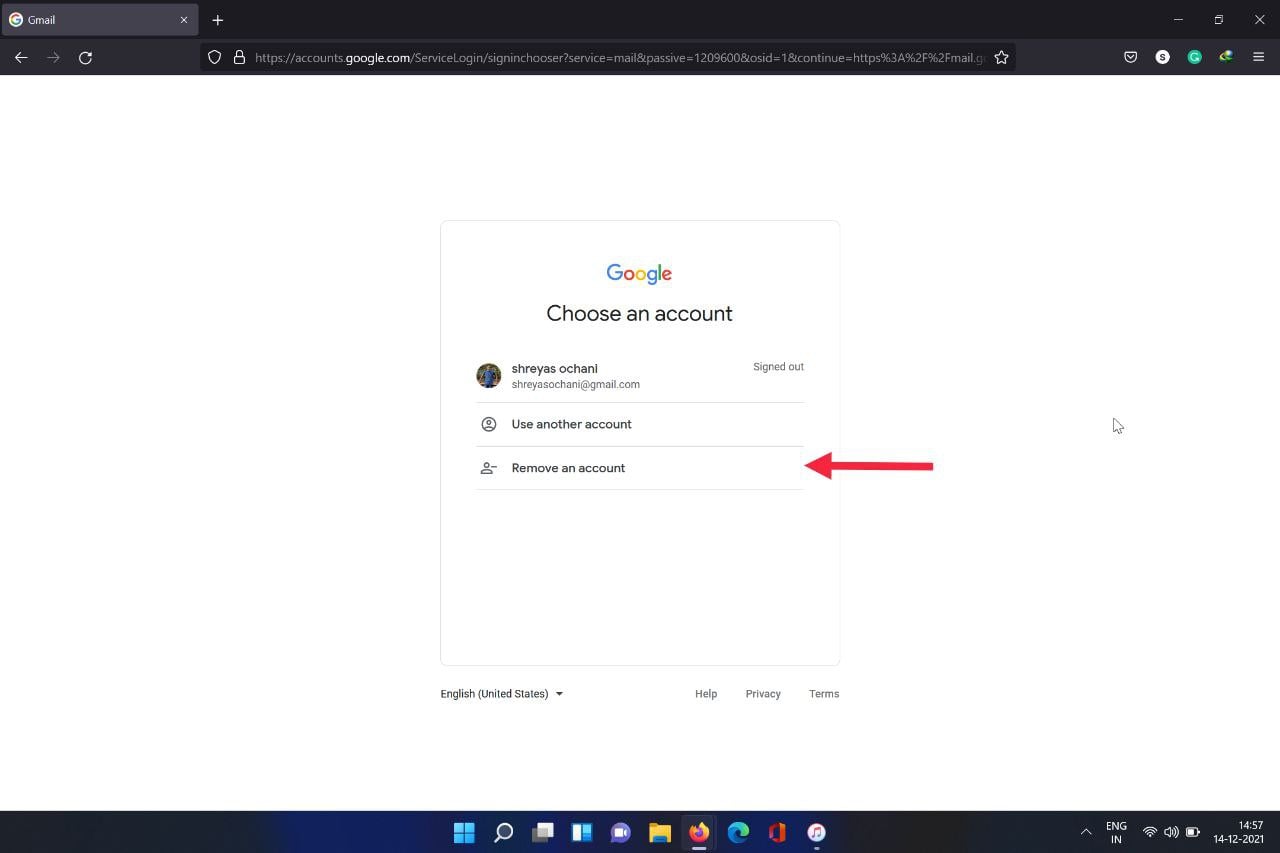
Task: Click the address bar URL
Action: click(x=619, y=58)
